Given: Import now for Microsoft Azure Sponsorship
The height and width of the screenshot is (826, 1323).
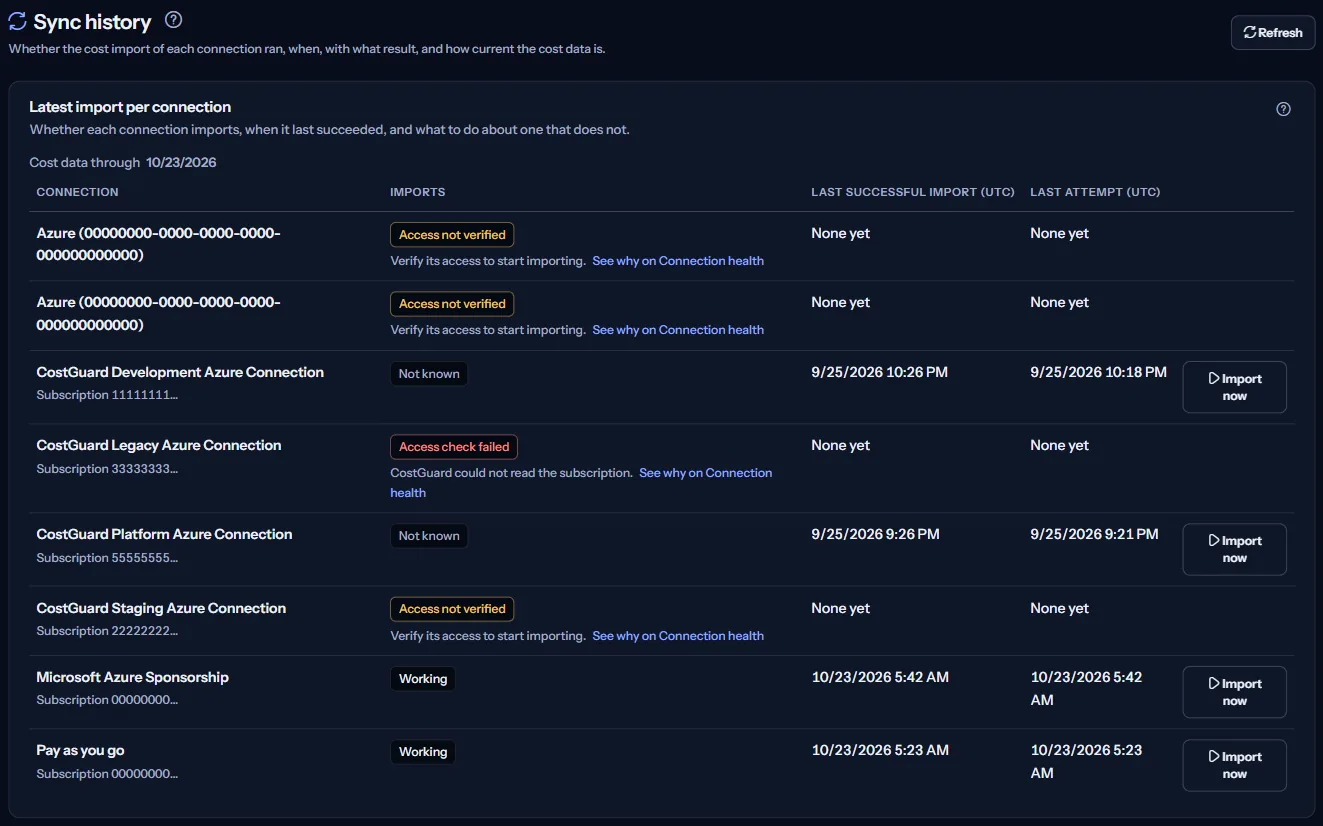Looking at the screenshot, I should [1234, 692].
